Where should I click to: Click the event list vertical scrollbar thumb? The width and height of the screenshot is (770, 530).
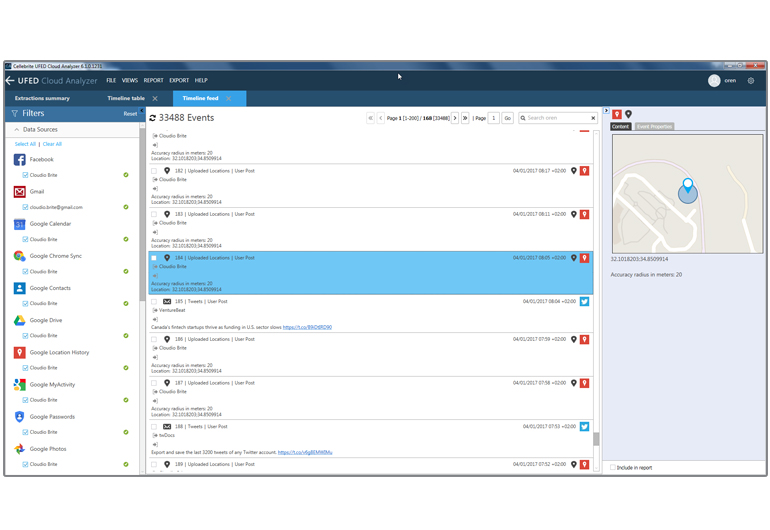point(596,438)
